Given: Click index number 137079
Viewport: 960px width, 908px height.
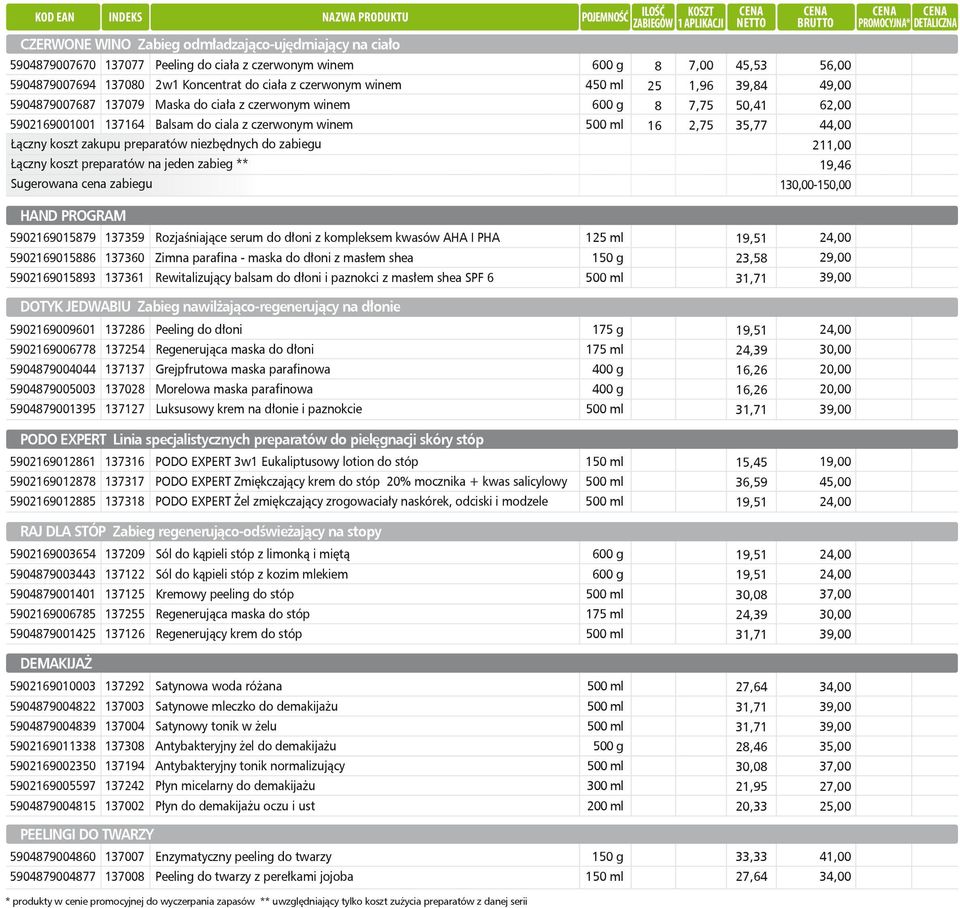Looking at the screenshot, I should (x=125, y=105).
